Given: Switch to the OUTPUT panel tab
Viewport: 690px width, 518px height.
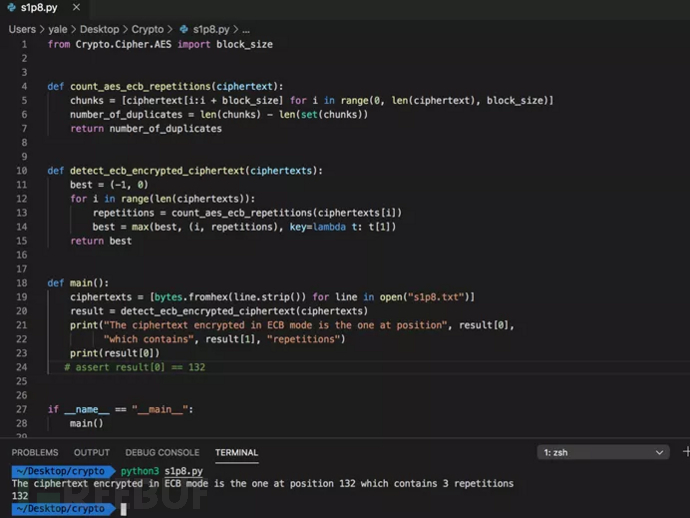Looking at the screenshot, I should tap(92, 453).
